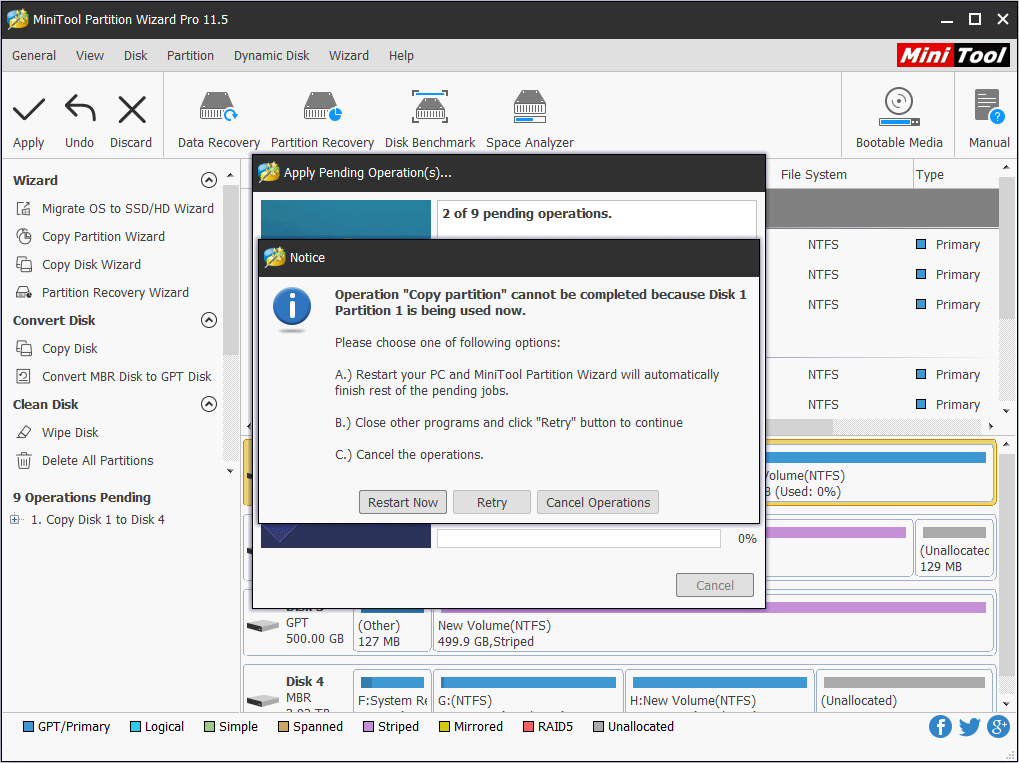The height and width of the screenshot is (763, 1019).
Task: Select the Delete All Partitions link
Action: [x=97, y=460]
